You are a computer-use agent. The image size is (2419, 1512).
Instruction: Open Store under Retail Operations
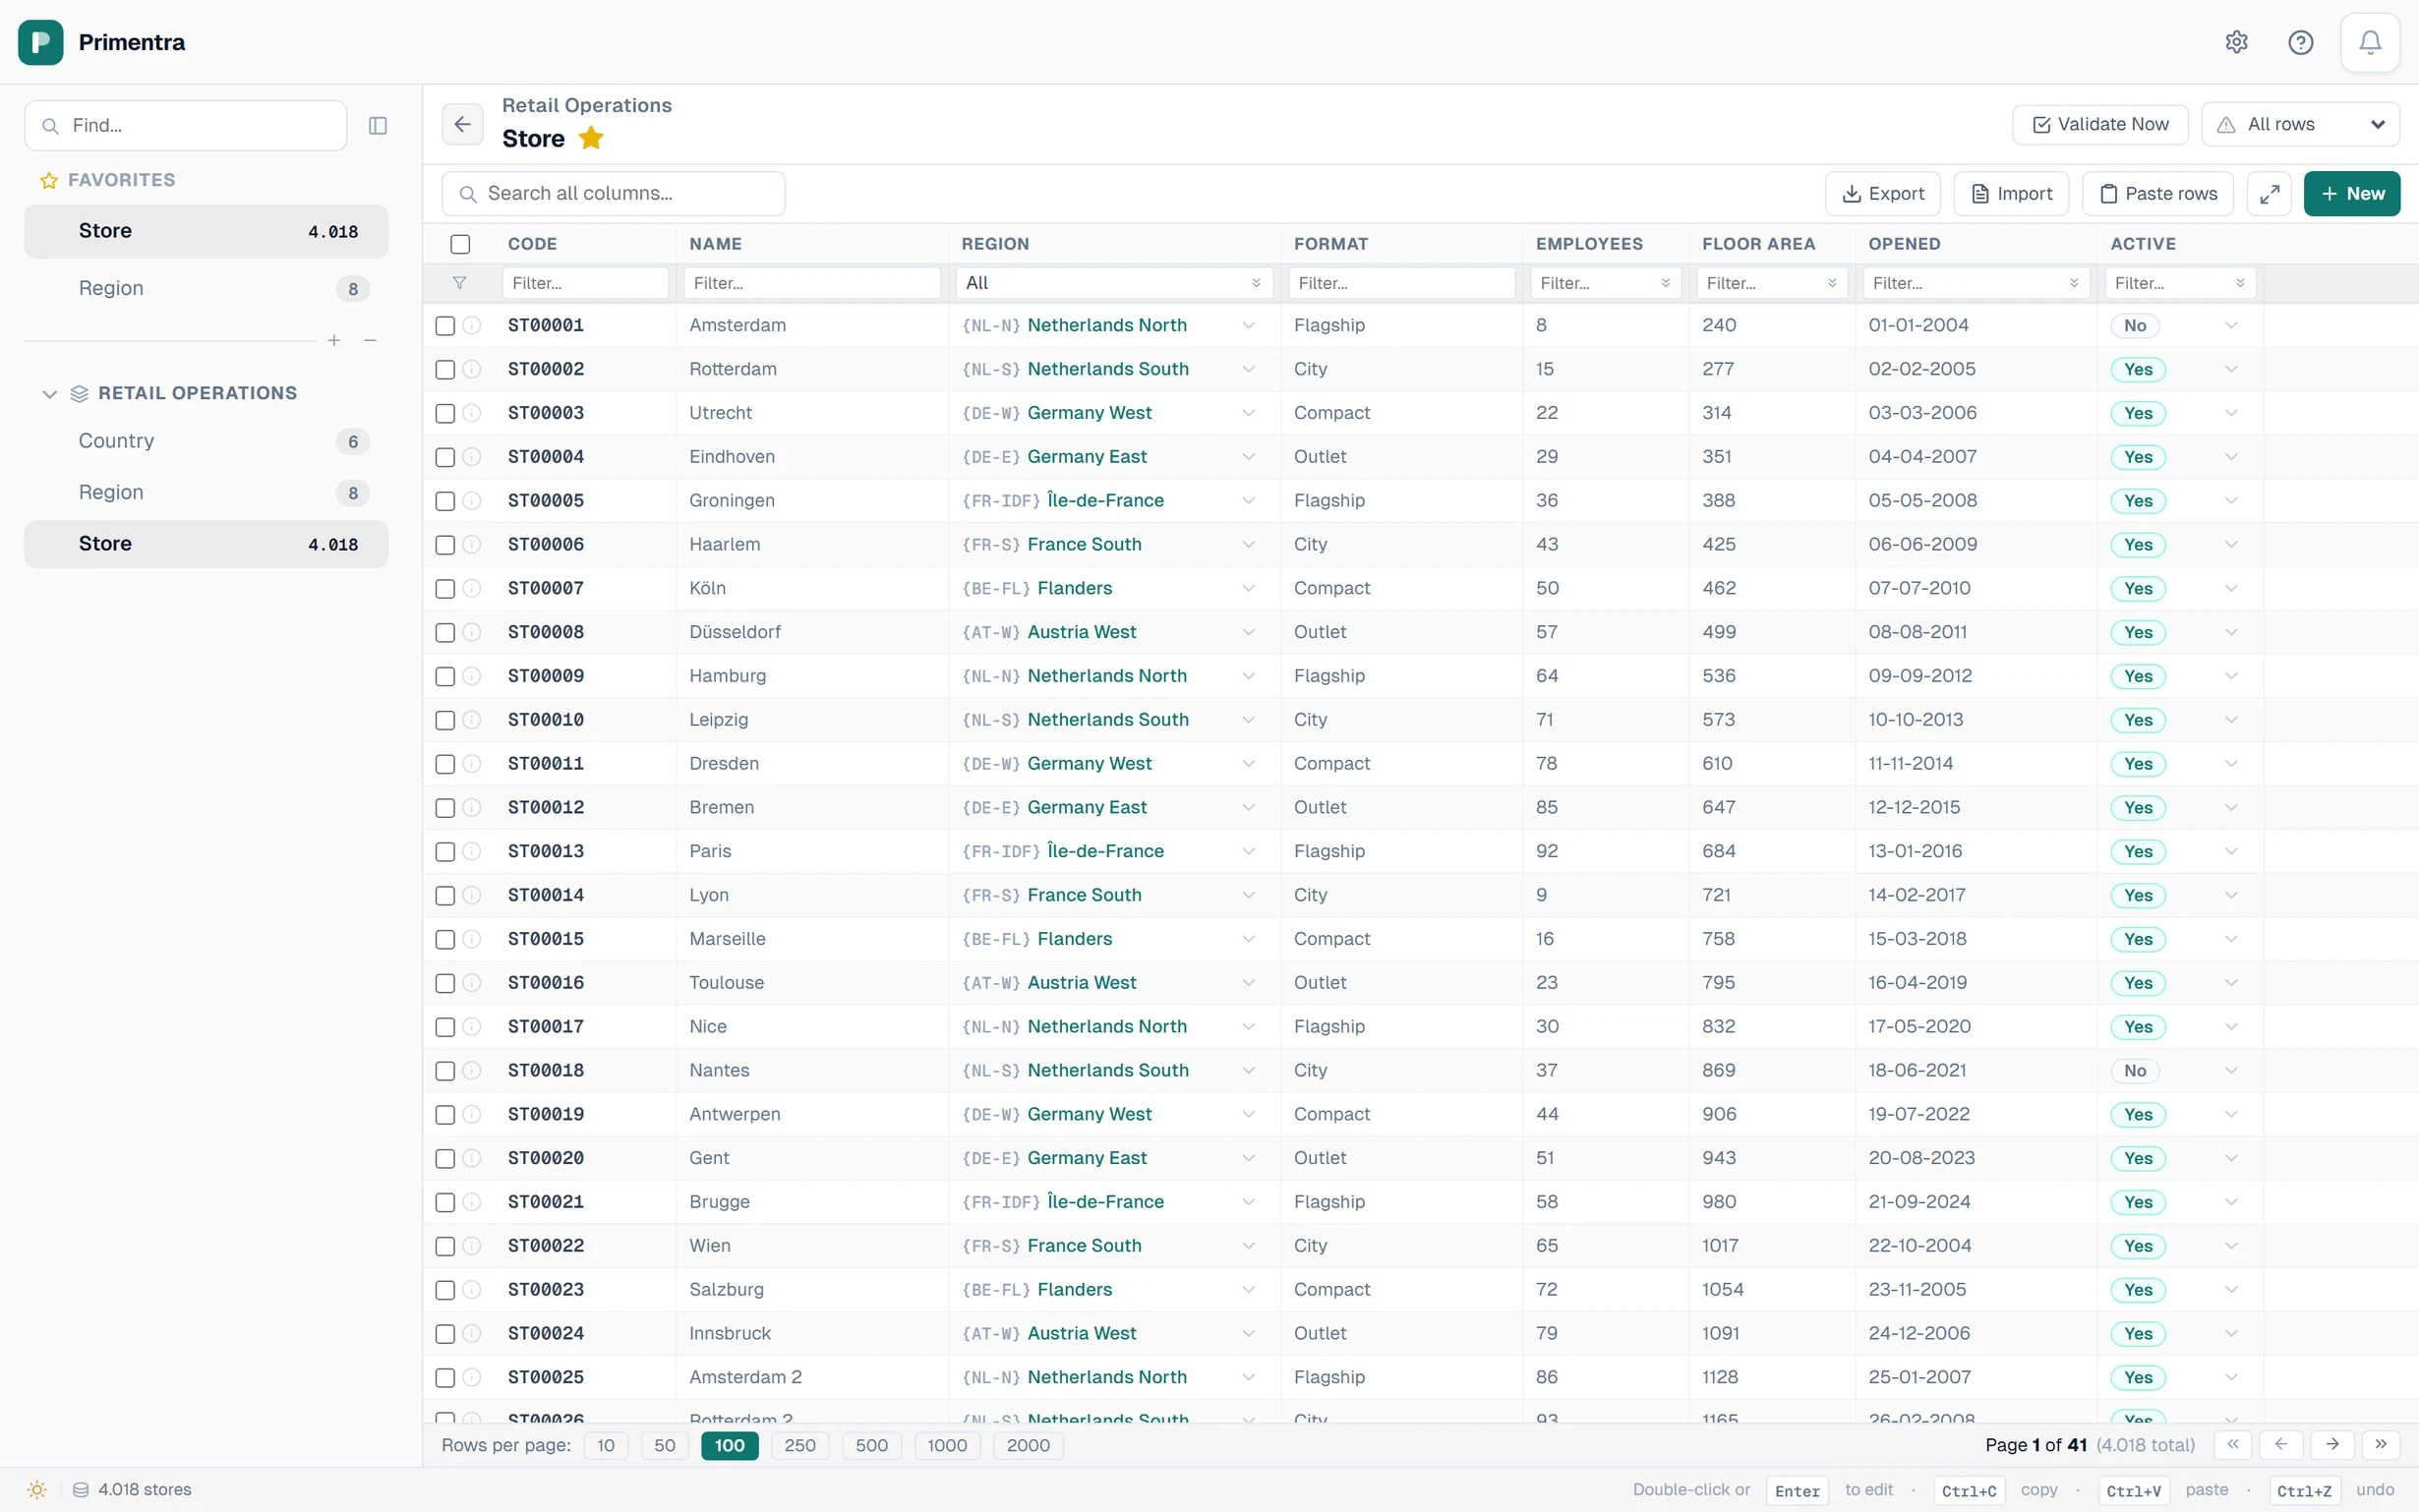tap(206, 544)
